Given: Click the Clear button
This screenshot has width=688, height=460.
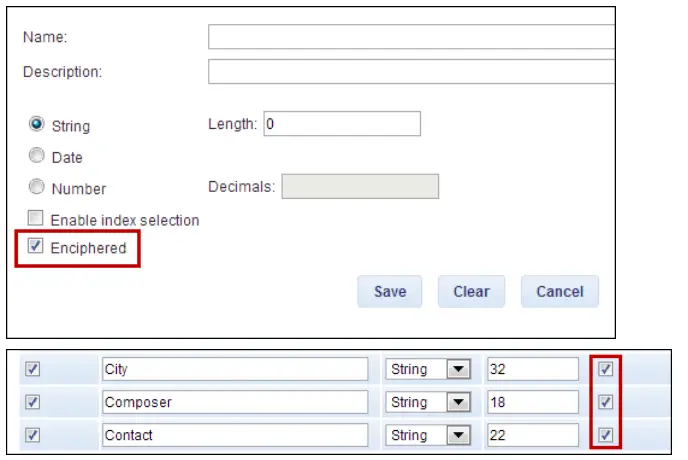Looking at the screenshot, I should coord(471,292).
